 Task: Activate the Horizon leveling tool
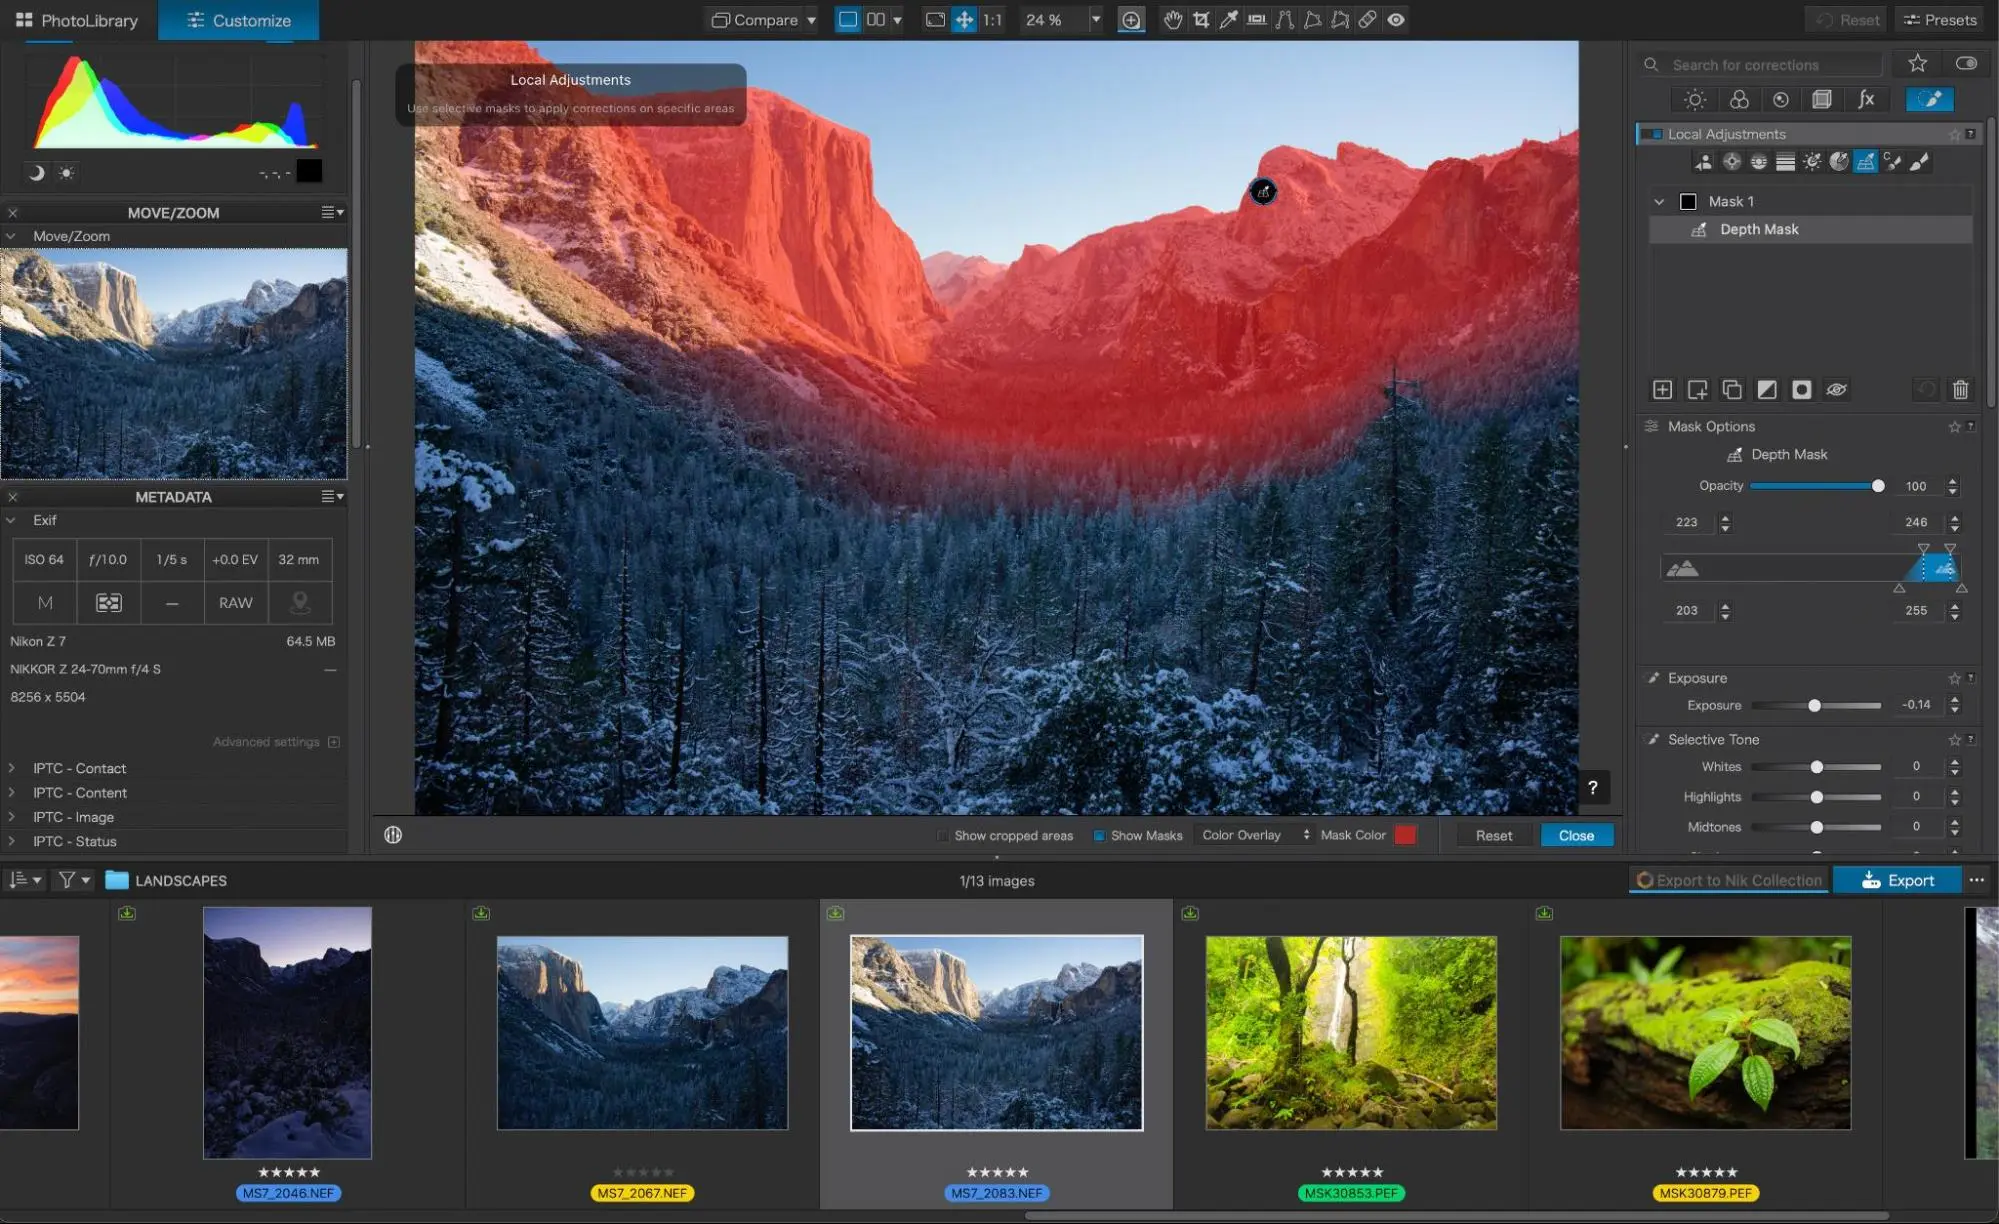(x=1257, y=19)
